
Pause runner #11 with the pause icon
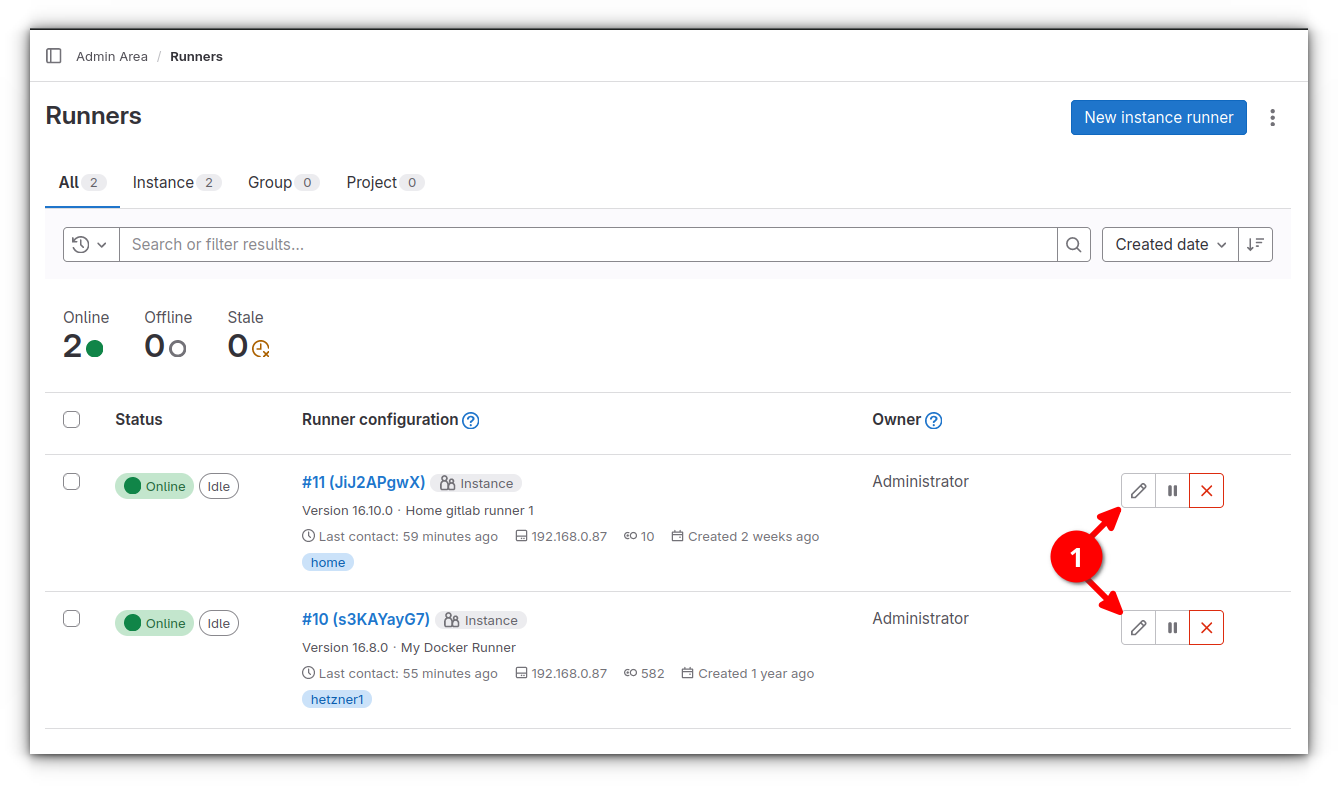(x=1171, y=490)
